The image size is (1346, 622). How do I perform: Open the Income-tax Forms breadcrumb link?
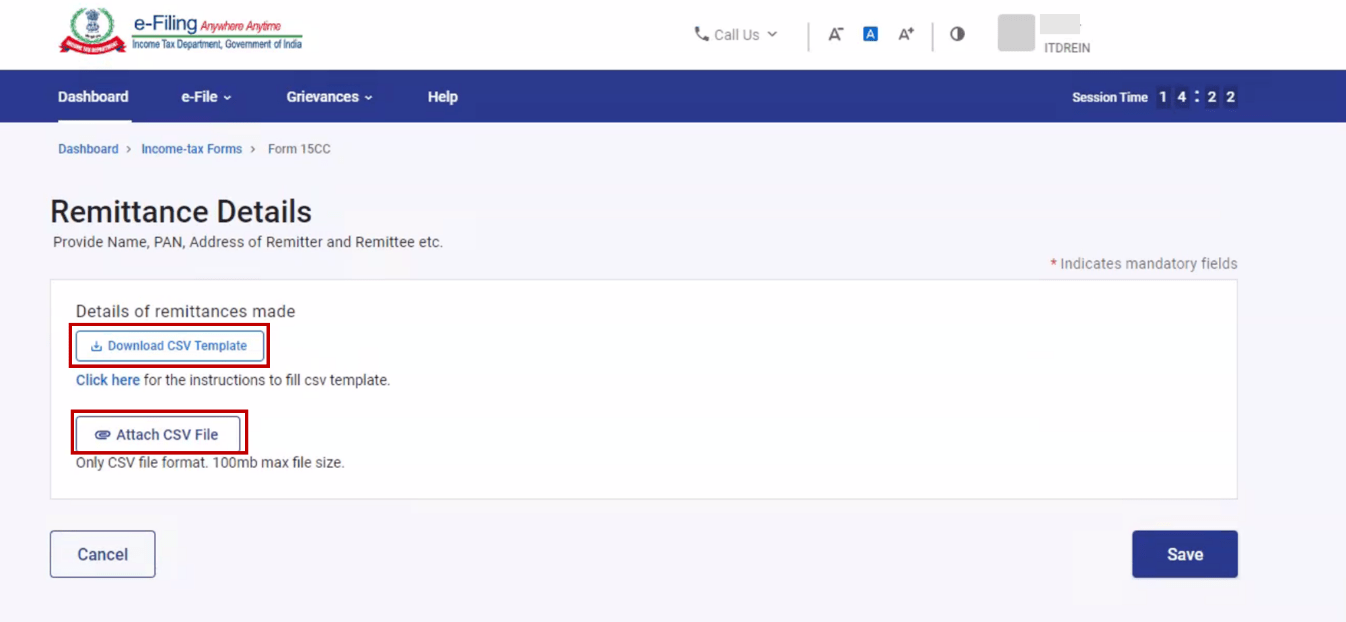coord(191,149)
